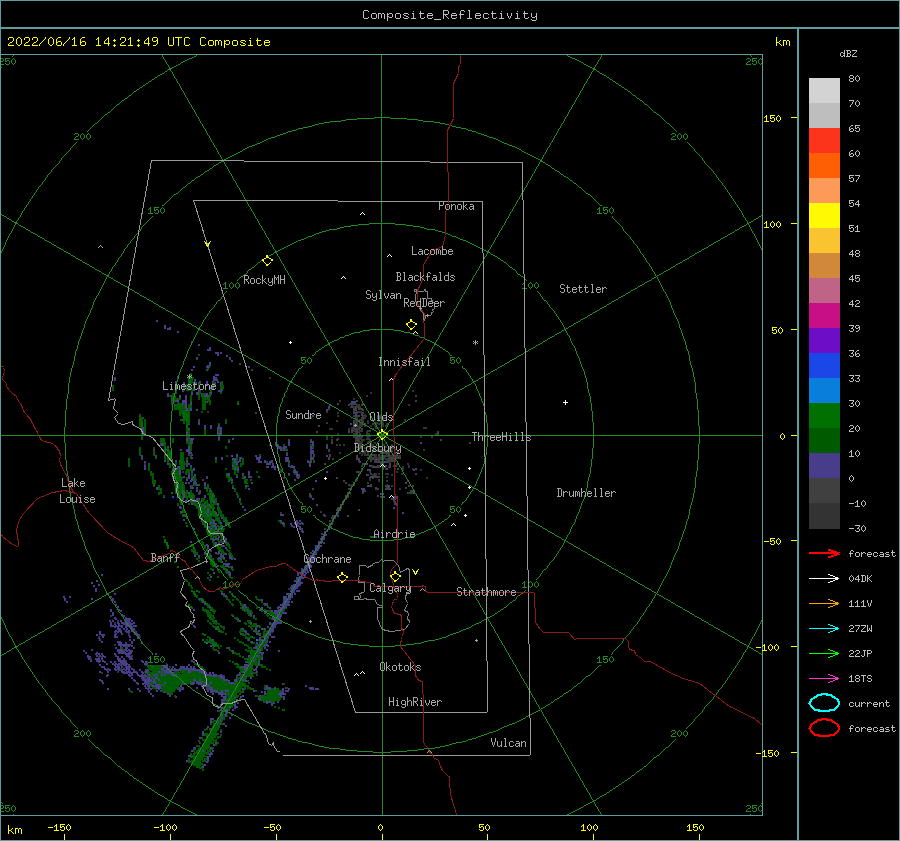900x841 pixels.
Task: Click the Cochrane label
Action: [x=327, y=559]
